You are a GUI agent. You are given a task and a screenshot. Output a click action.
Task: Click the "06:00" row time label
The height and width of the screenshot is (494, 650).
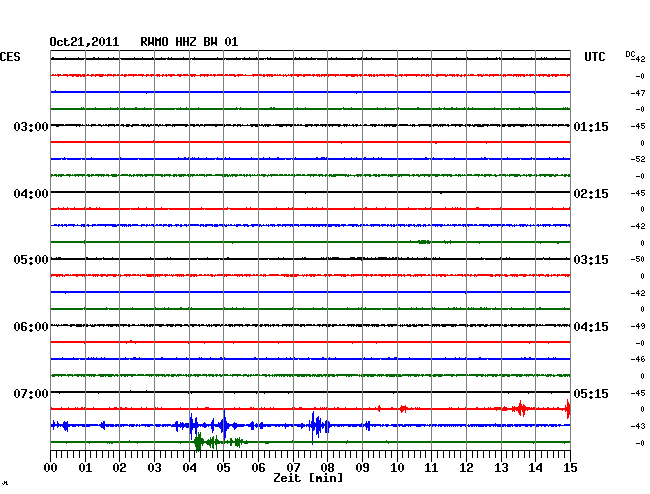31,327
